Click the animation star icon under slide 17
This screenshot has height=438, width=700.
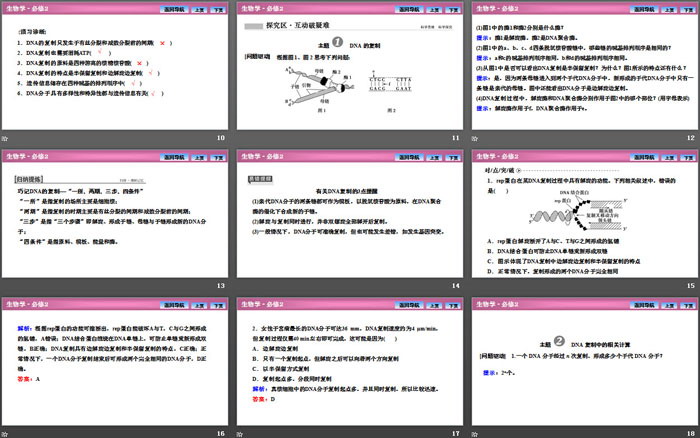click(x=240, y=434)
